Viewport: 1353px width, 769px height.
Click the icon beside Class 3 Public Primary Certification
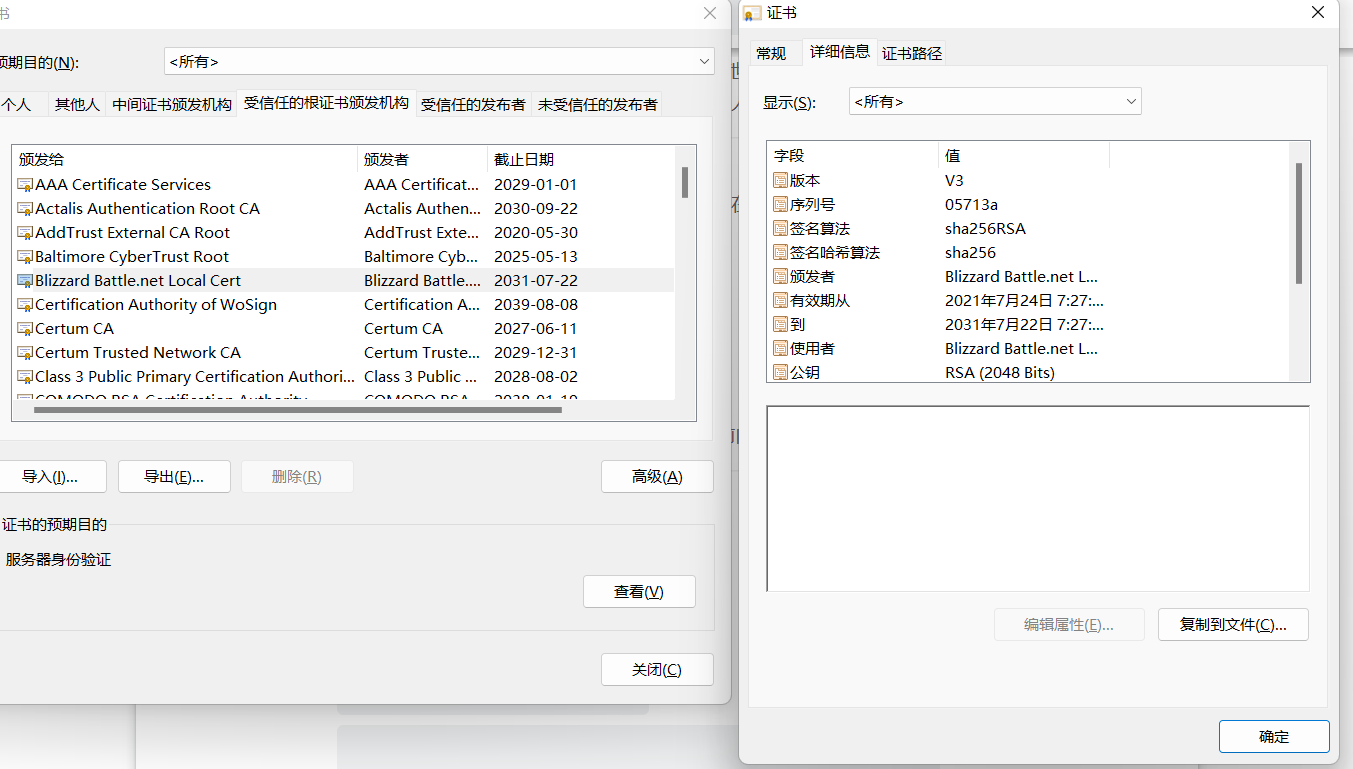point(25,377)
